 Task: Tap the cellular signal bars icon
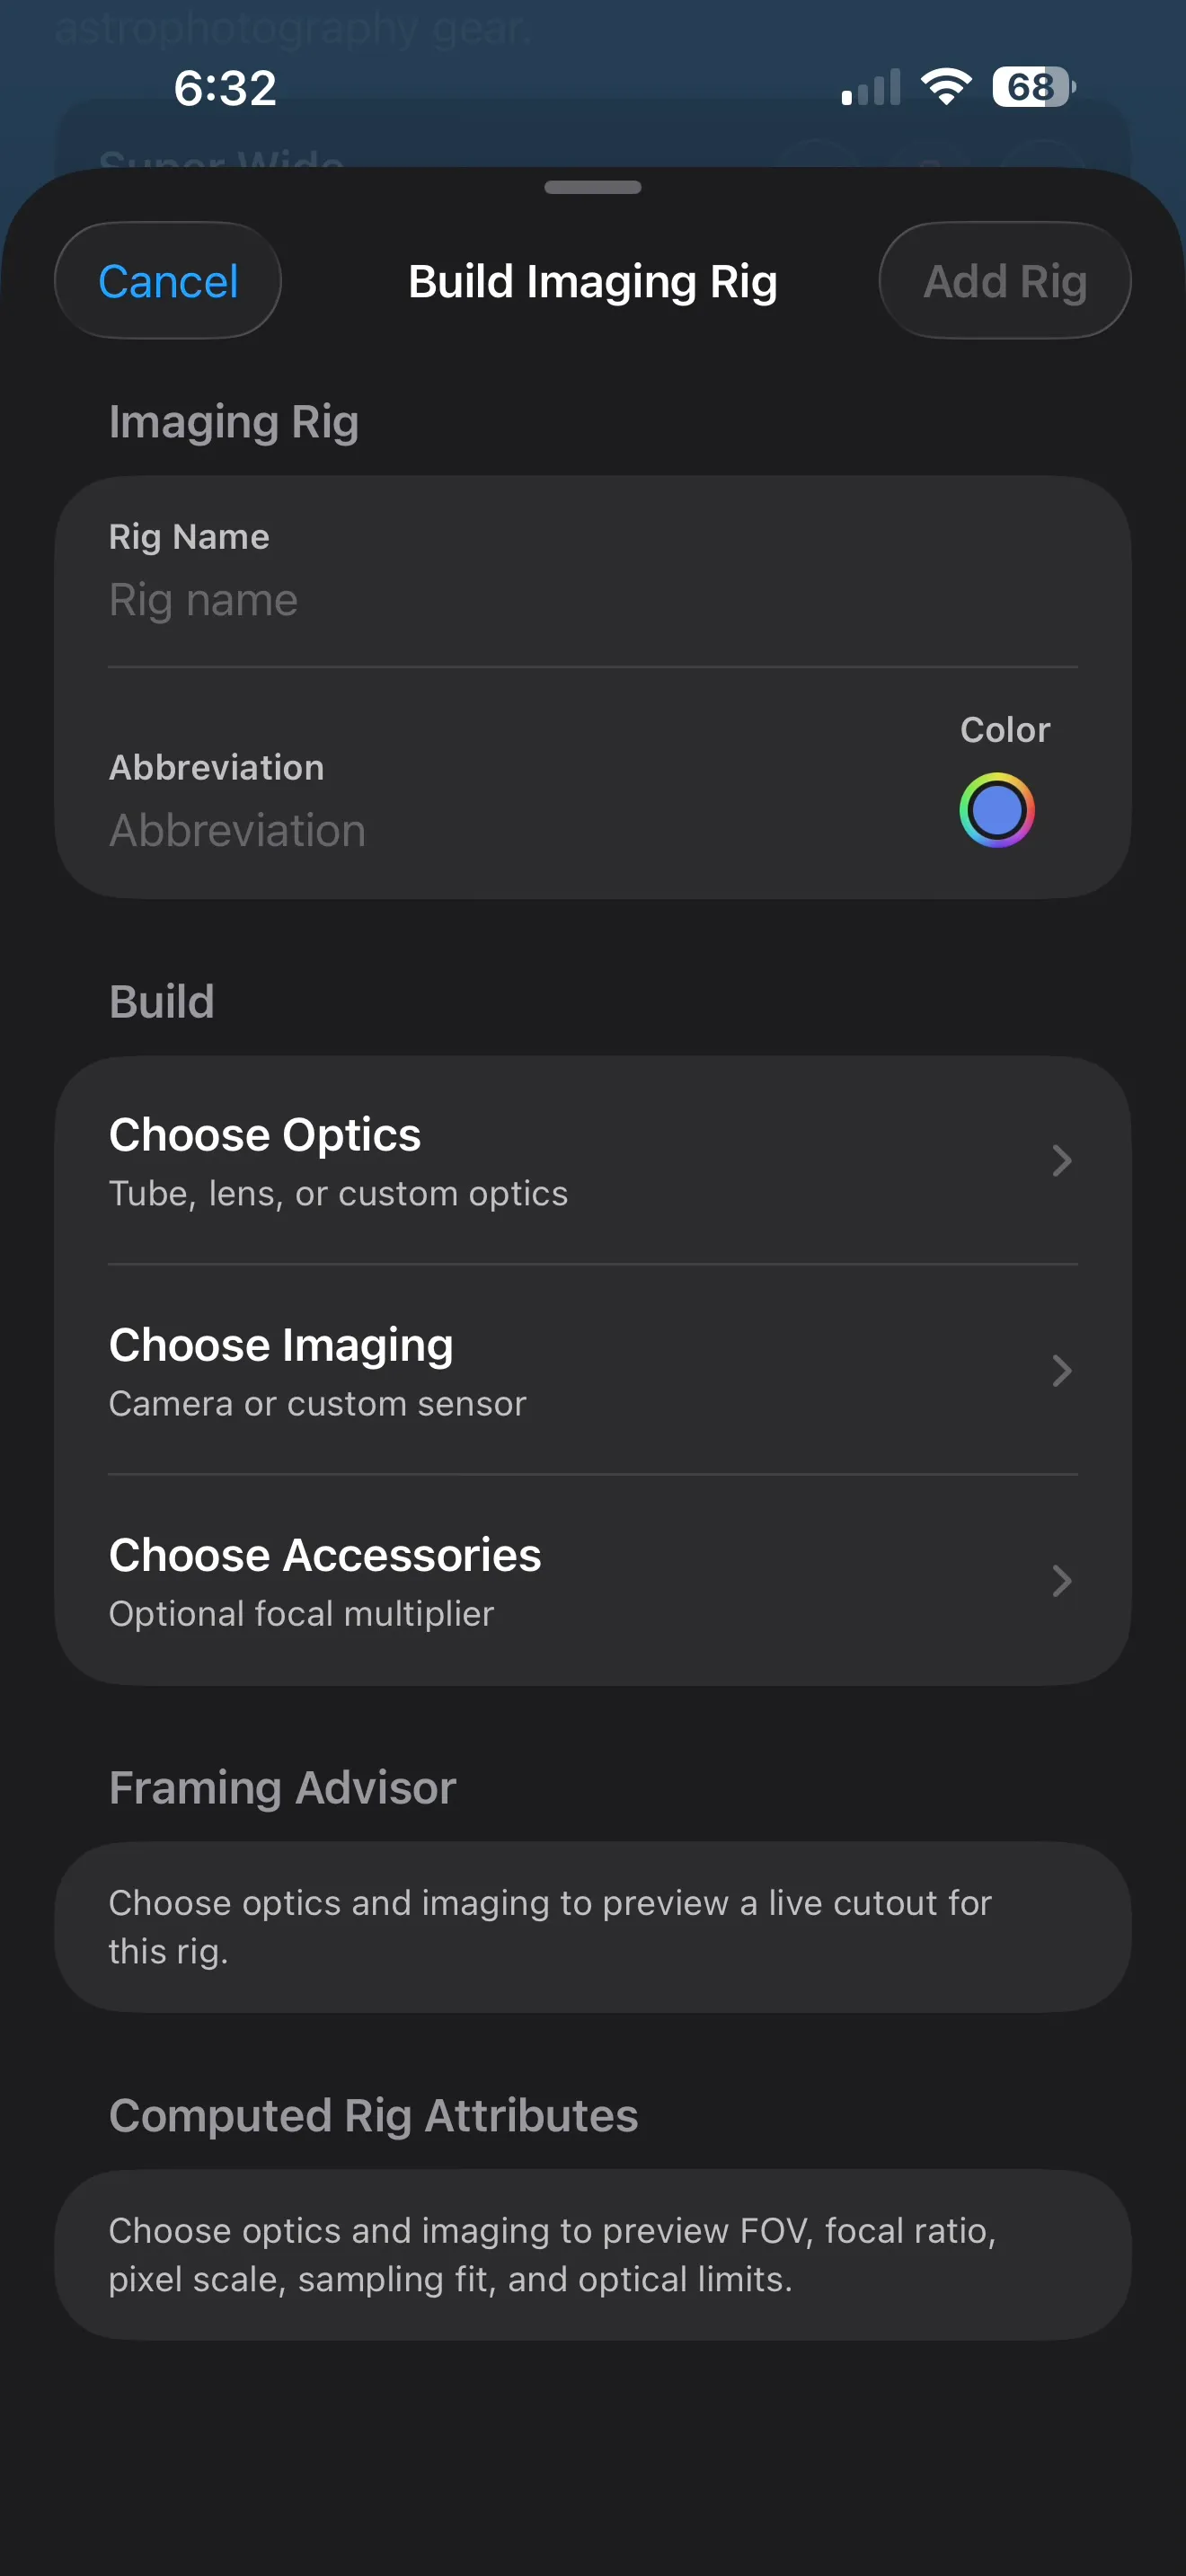[871, 87]
